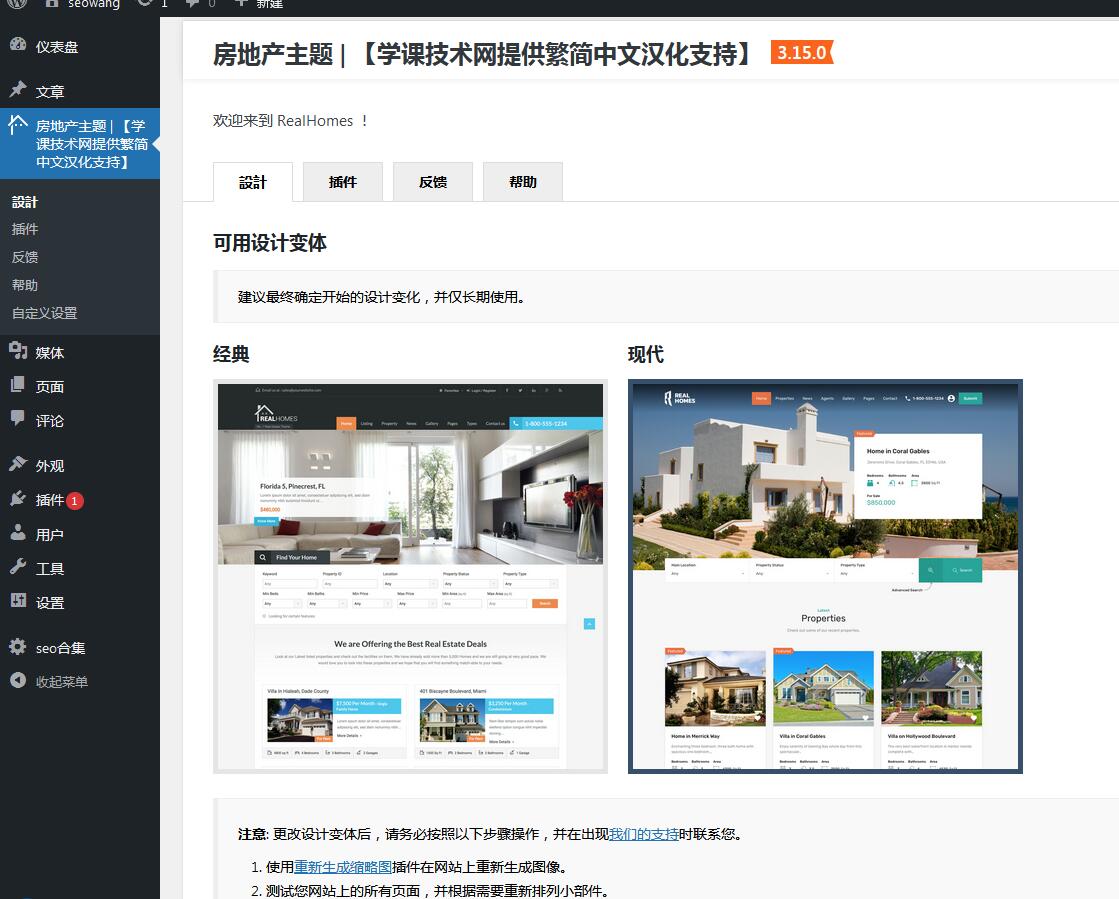Click the 媒体 media icon
This screenshot has height=899, width=1119.
[18, 351]
